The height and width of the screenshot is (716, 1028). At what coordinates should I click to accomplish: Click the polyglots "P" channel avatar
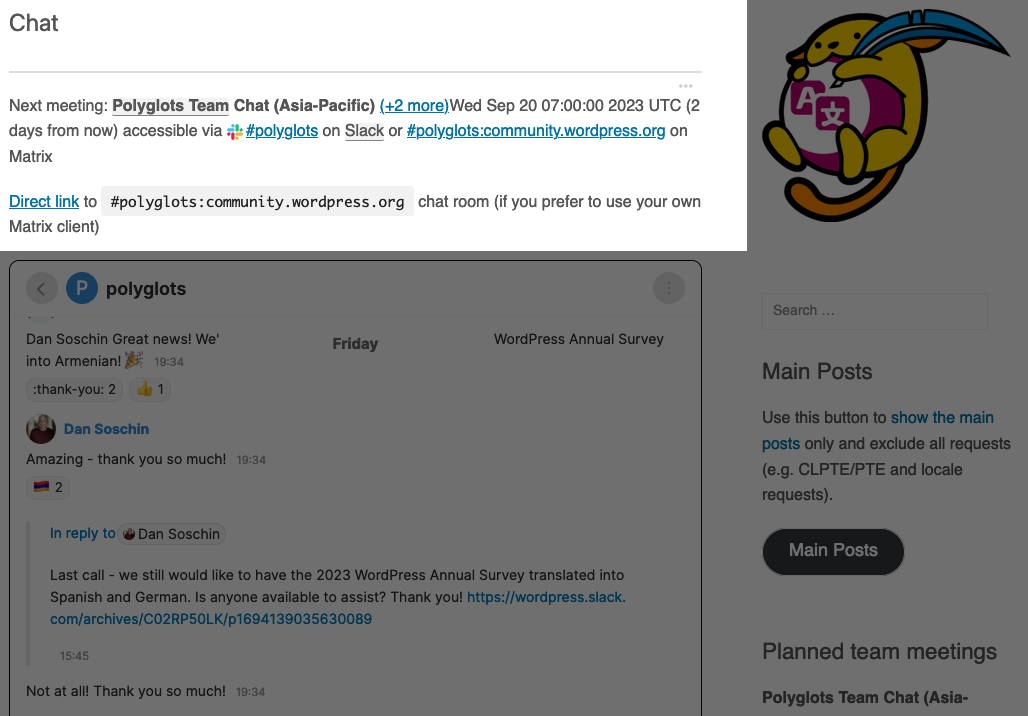(81, 288)
